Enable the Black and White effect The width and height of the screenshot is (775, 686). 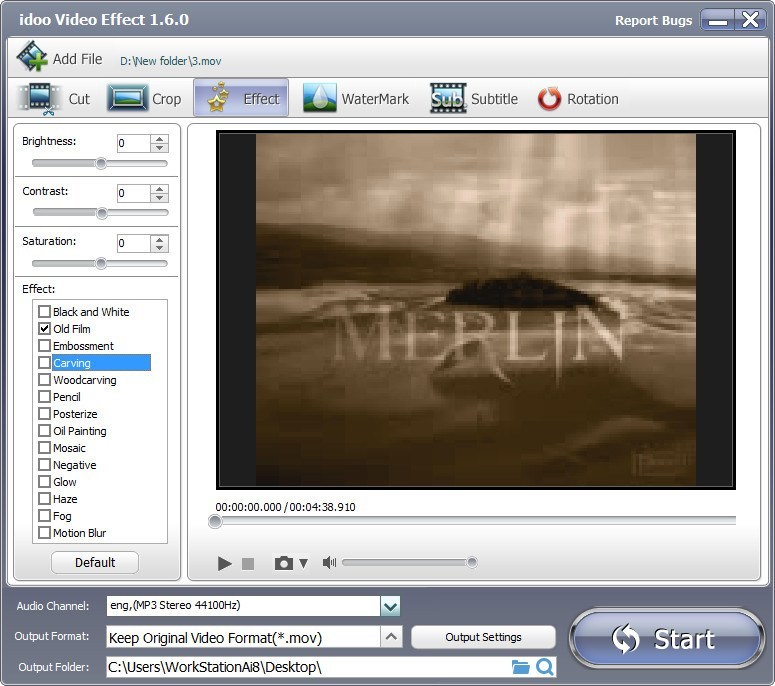click(x=44, y=311)
